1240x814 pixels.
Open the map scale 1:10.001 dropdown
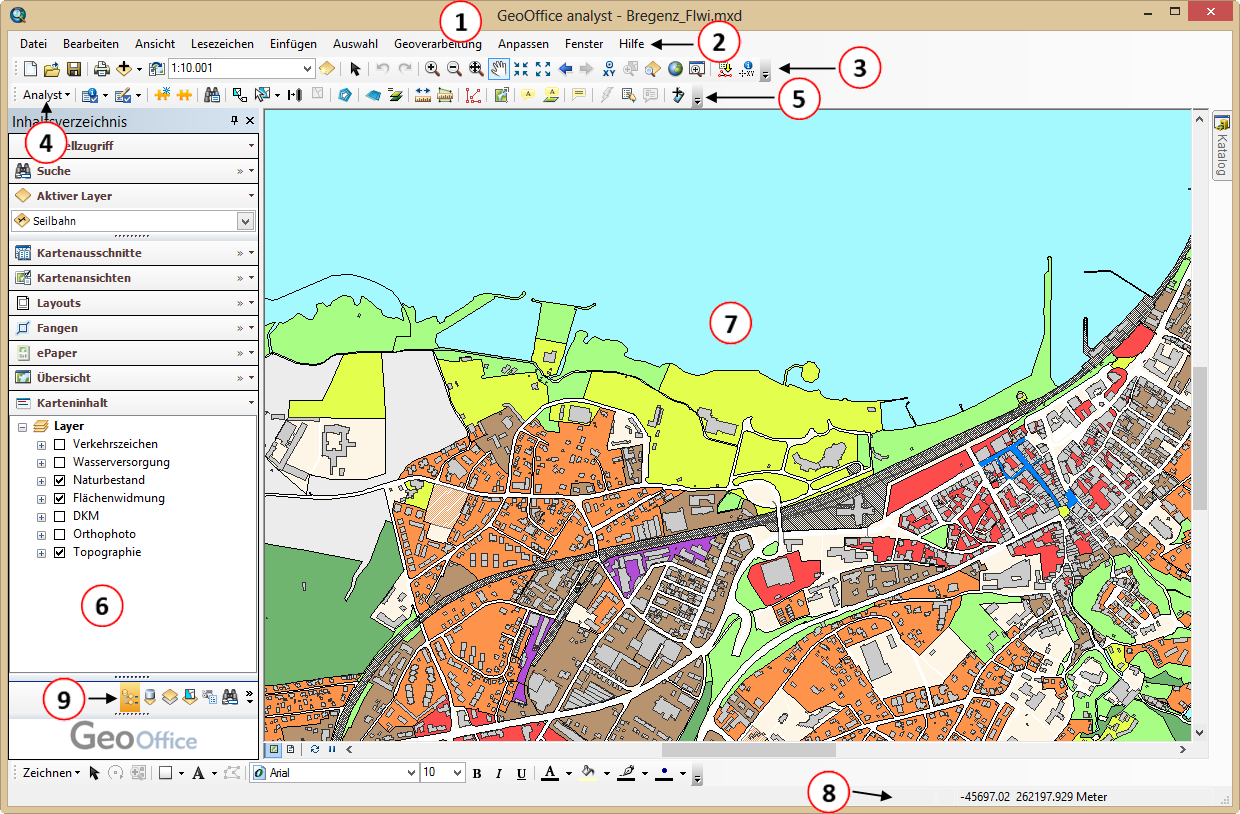pos(307,69)
